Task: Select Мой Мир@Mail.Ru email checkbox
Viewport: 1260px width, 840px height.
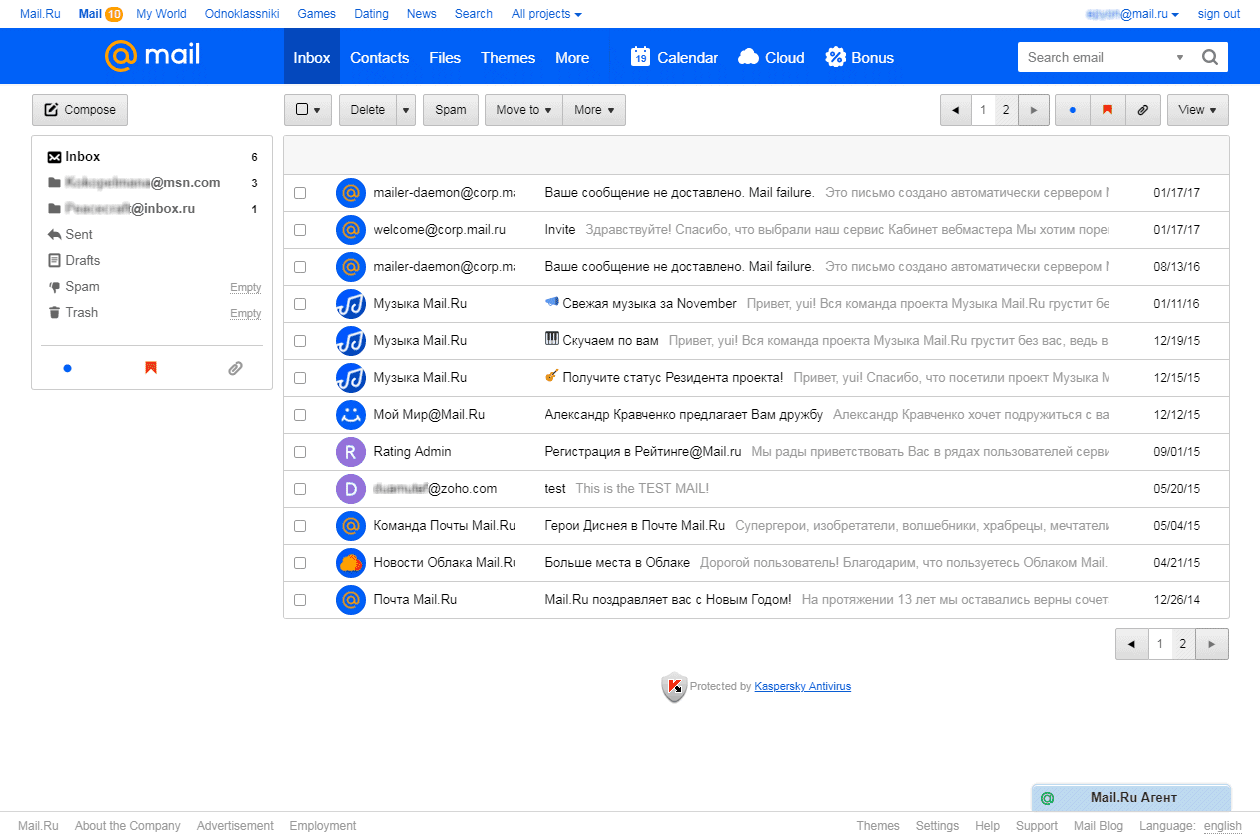Action: [300, 415]
